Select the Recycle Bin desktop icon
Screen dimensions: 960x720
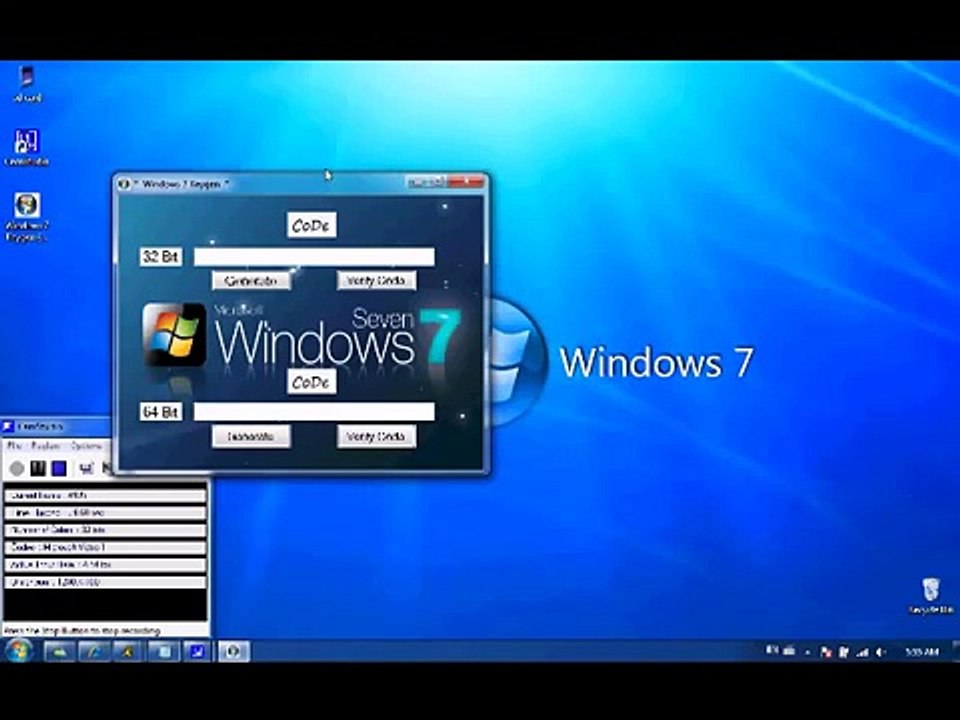pos(931,596)
